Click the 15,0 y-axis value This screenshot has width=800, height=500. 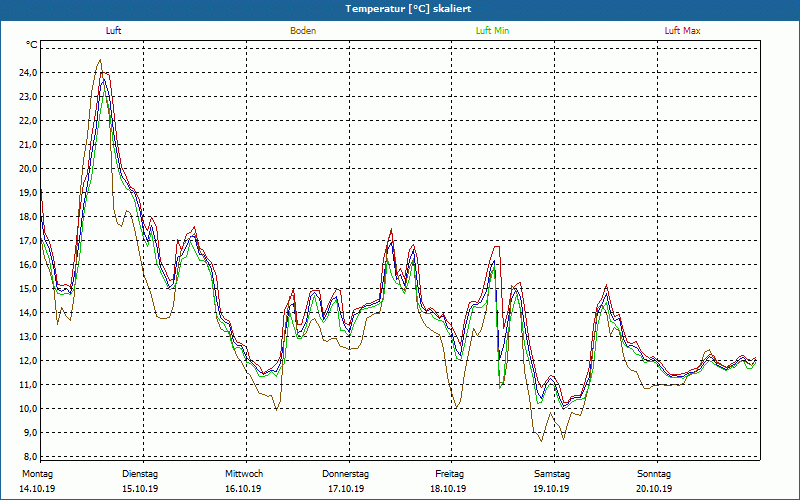29,288
